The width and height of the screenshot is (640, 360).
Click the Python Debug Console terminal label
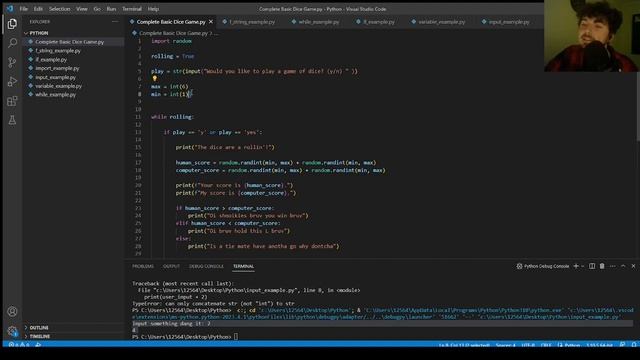click(542, 266)
